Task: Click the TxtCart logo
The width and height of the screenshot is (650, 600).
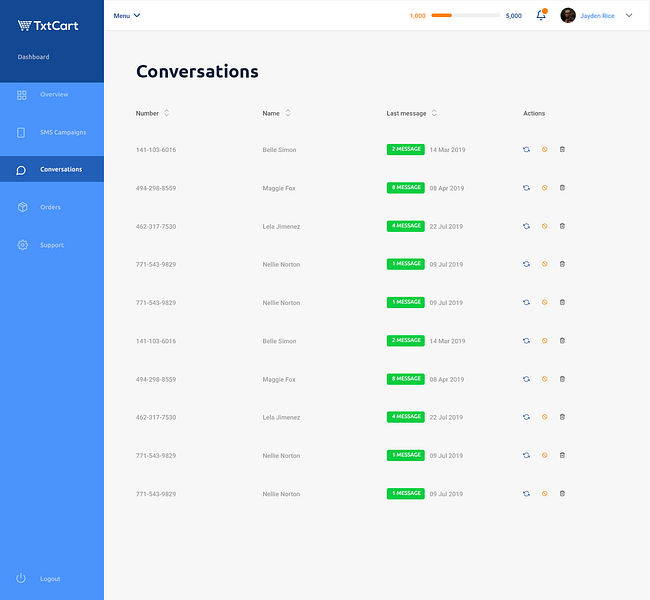Action: 48,26
